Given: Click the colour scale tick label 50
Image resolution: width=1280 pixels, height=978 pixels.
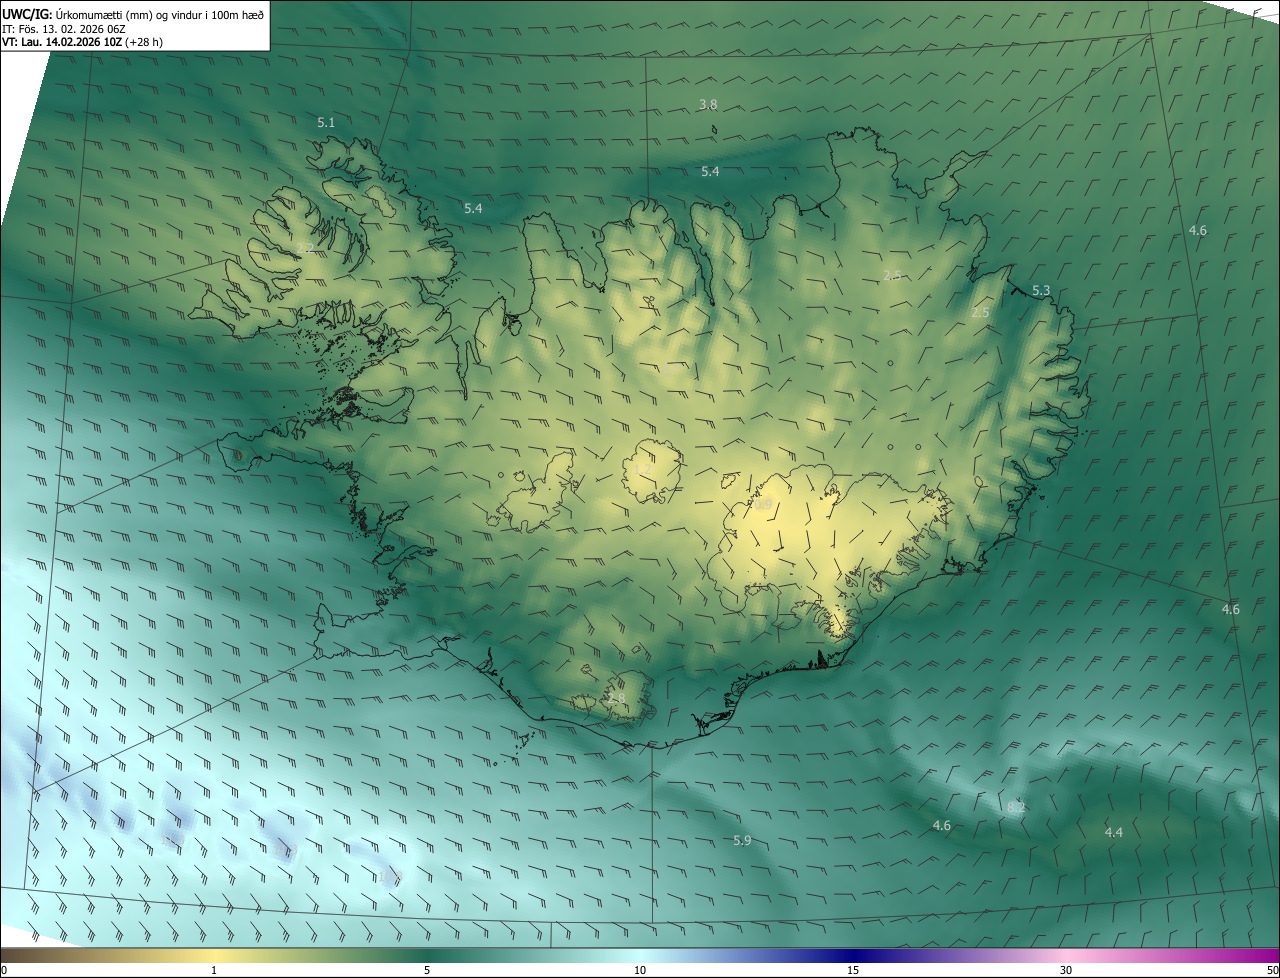Looking at the screenshot, I should pos(1271,970).
